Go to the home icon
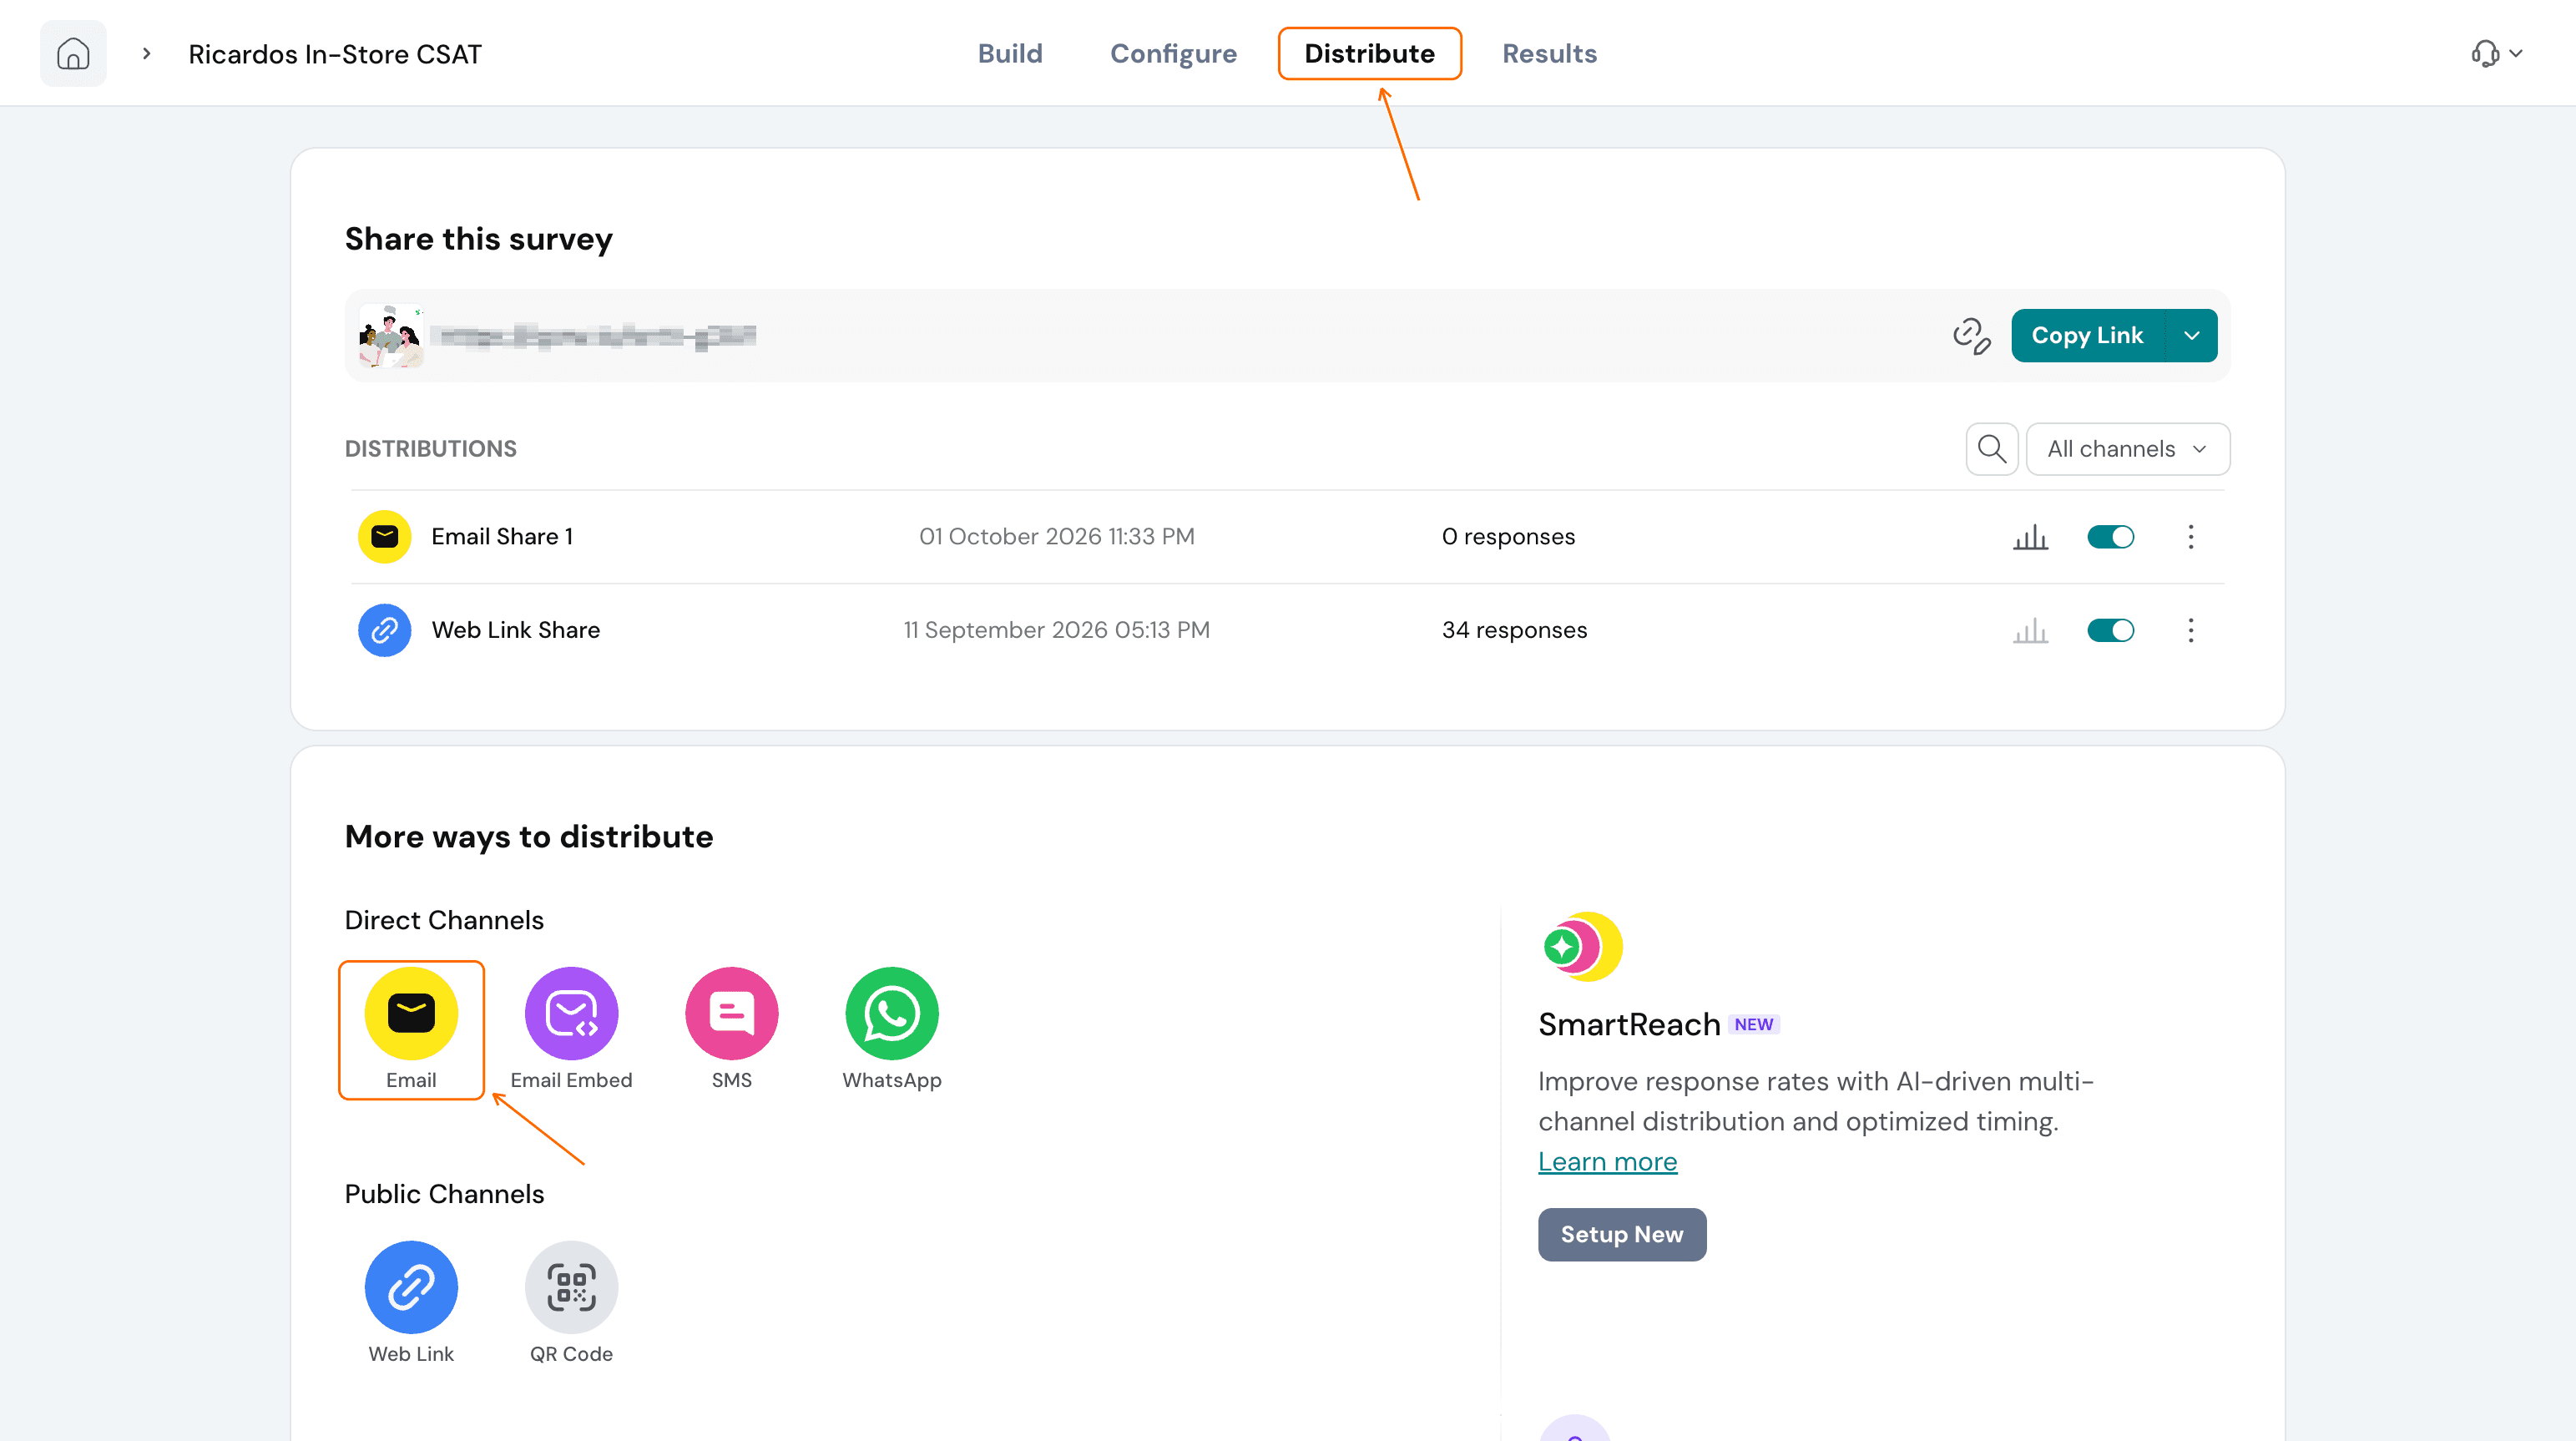This screenshot has width=2576, height=1441. pos(73,54)
